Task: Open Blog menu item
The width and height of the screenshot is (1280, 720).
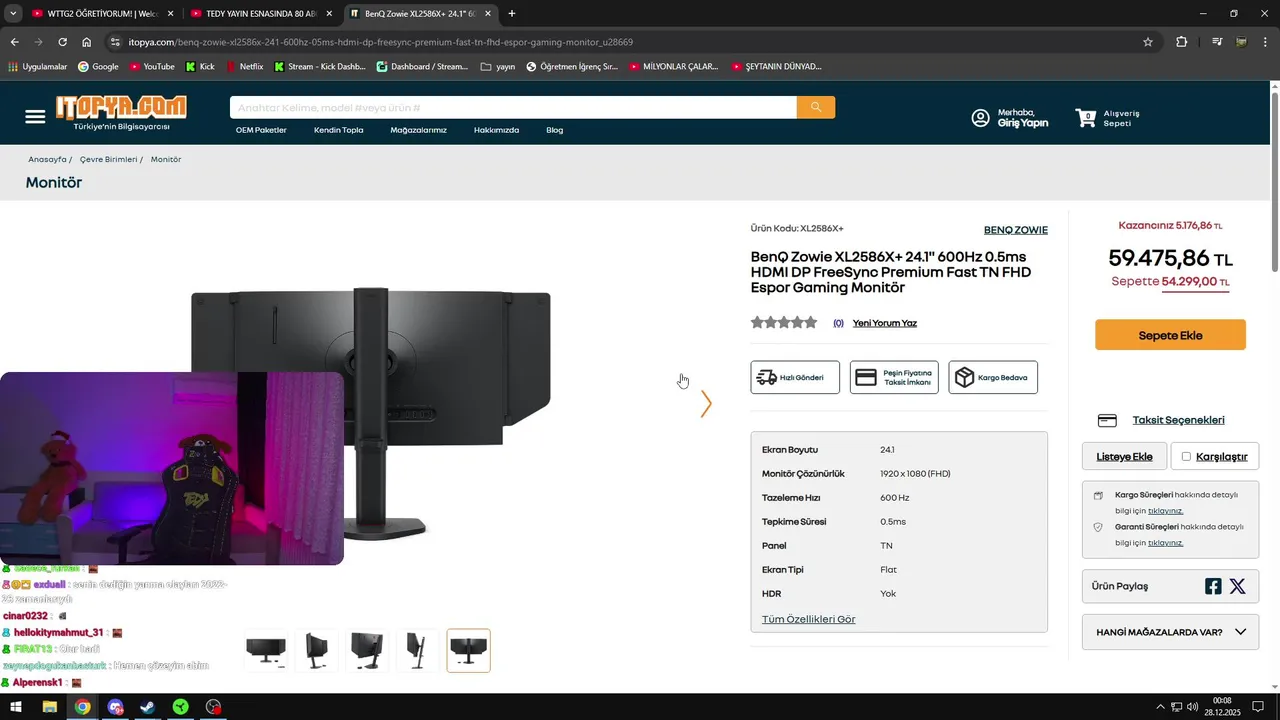Action: [x=554, y=130]
